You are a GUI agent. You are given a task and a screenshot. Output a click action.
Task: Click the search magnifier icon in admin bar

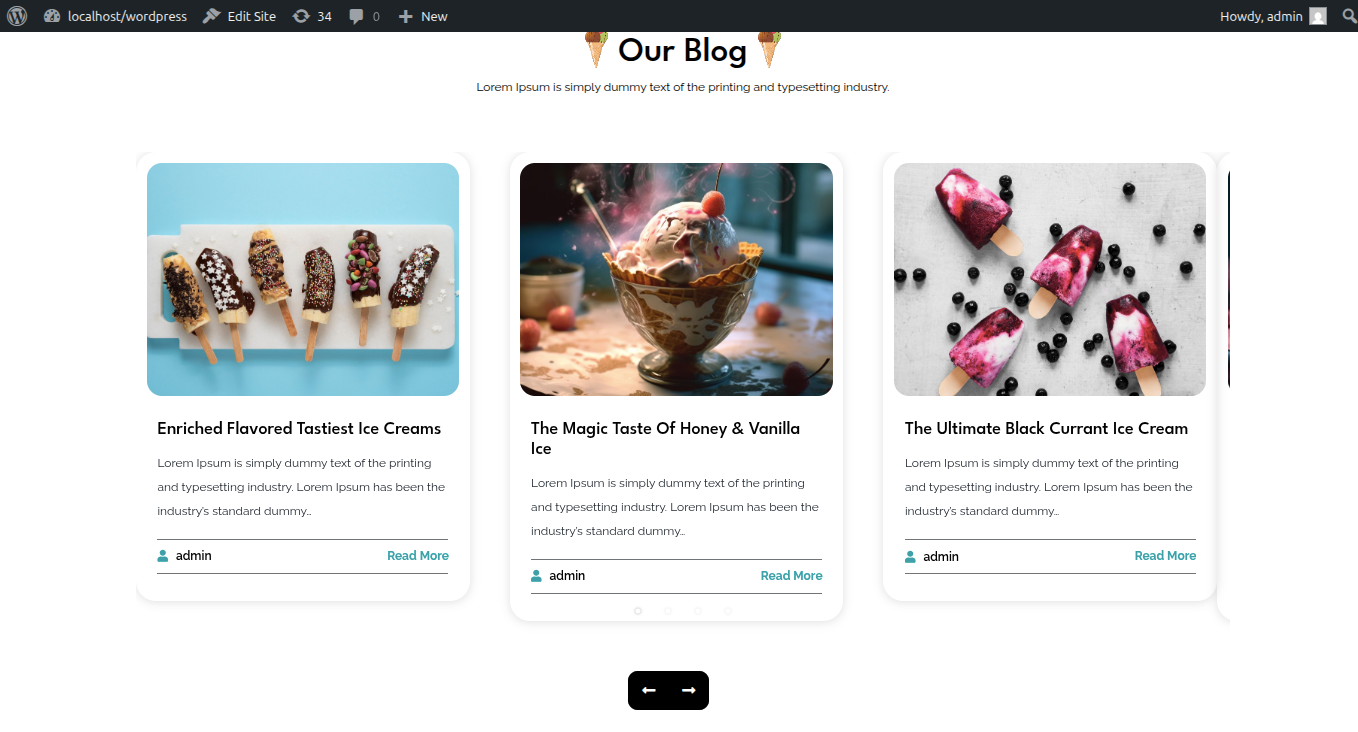pos(1349,16)
